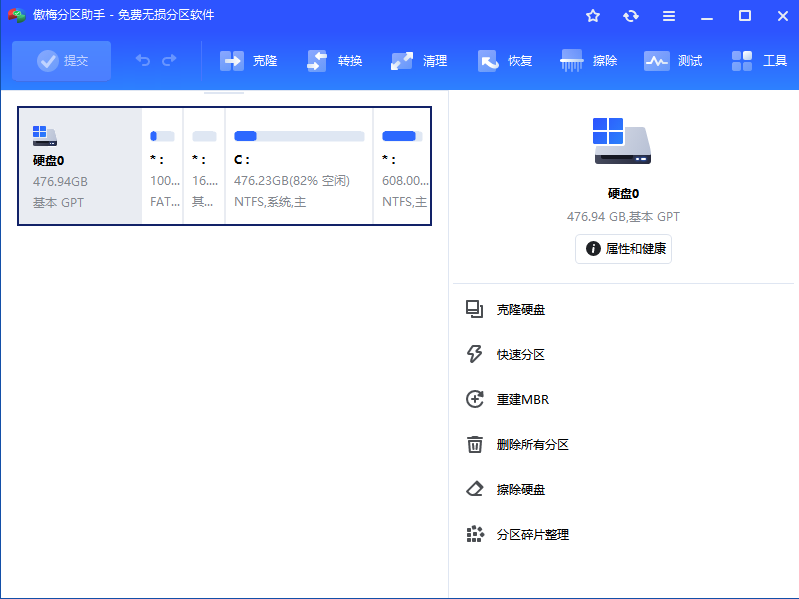This screenshot has width=799, height=599.
Task: Open the 恢复 recovery toolbar item
Action: (x=504, y=61)
